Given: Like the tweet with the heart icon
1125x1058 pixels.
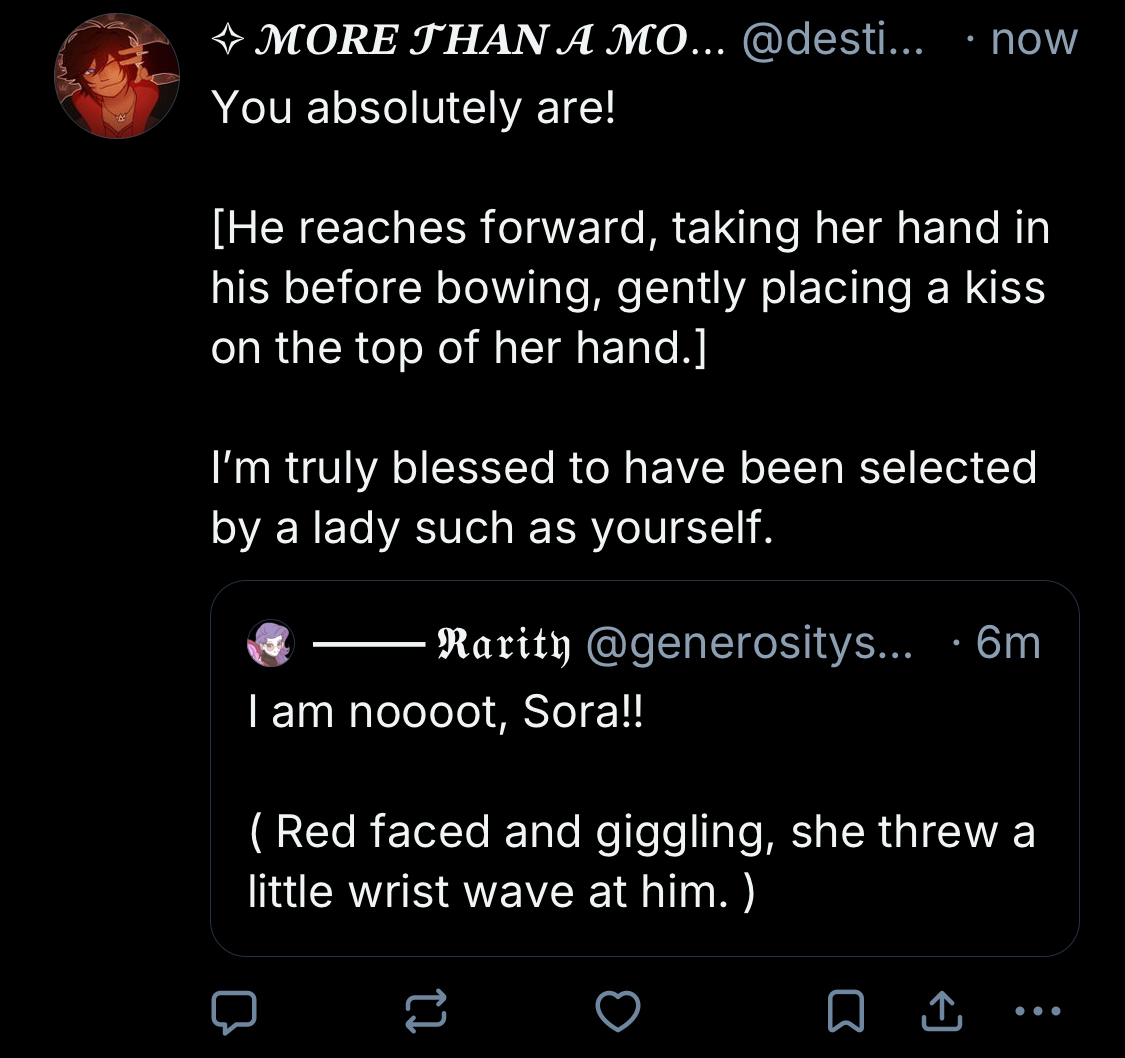Looking at the screenshot, I should point(617,1012).
